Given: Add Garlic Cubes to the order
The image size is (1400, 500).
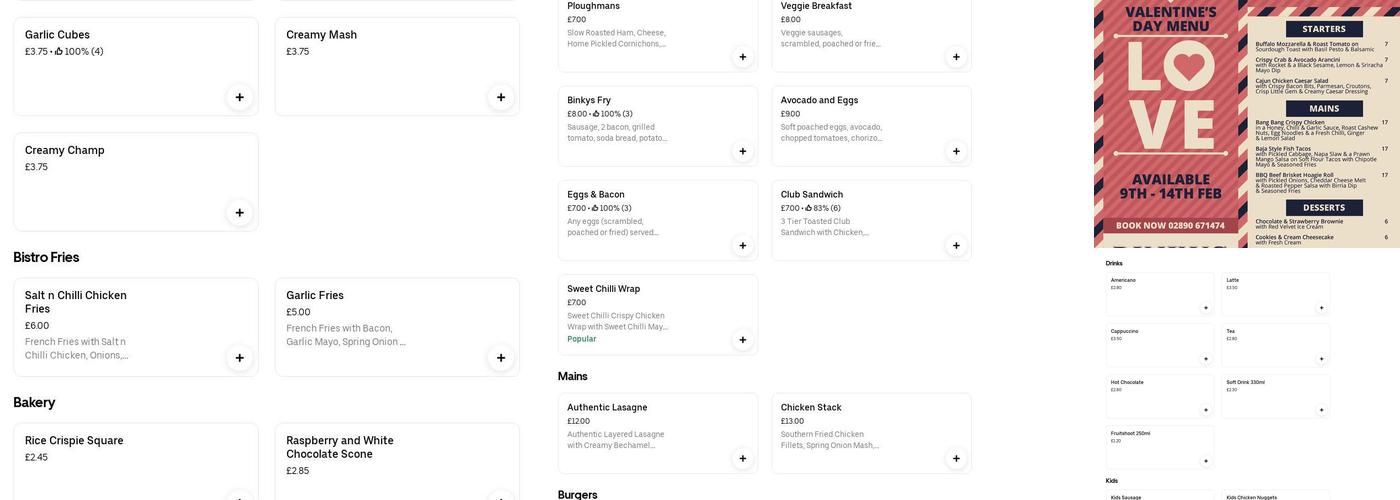Looking at the screenshot, I should click(239, 97).
